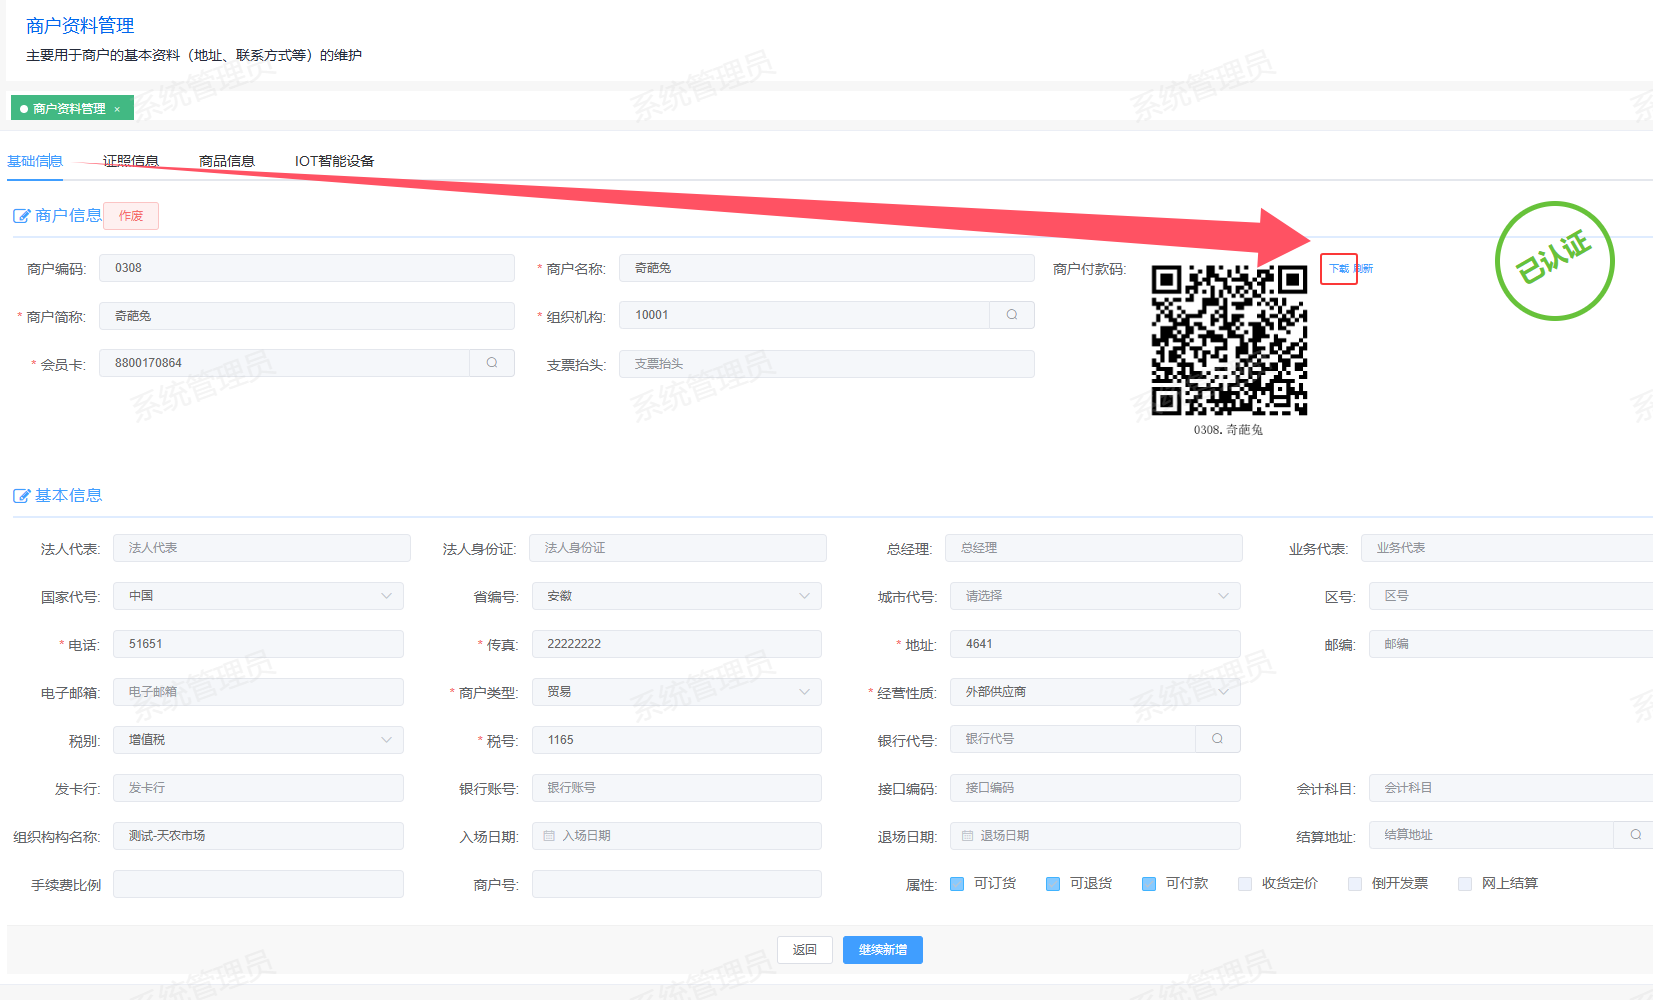
Task: Click the 支票抬头 input field
Action: 827,364
